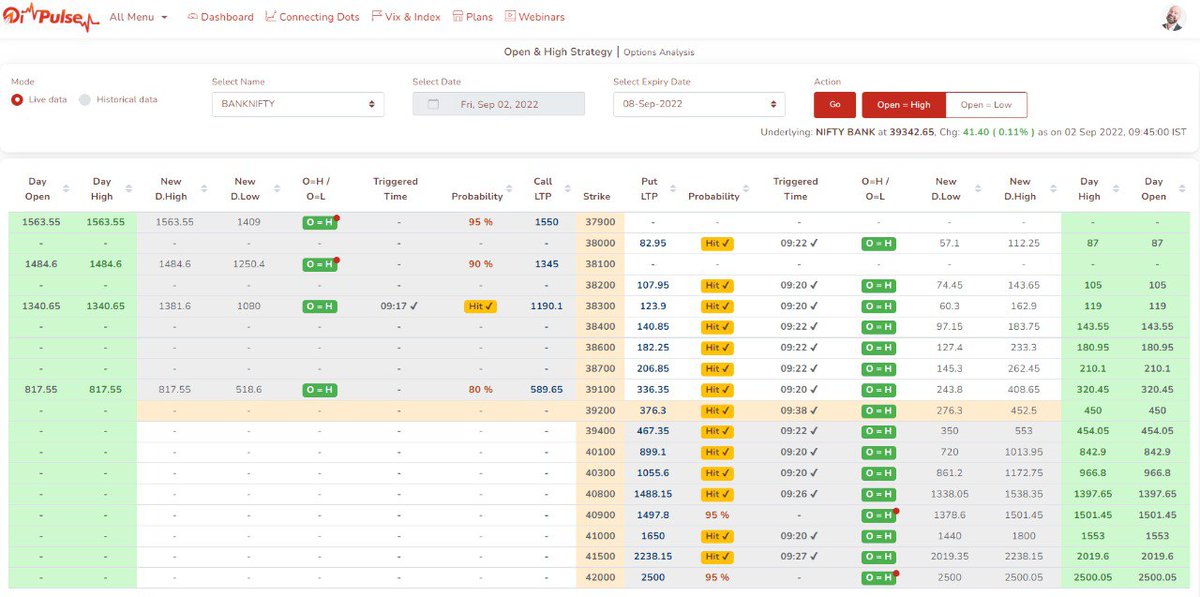Click strike 37900 cell
Screen dimensions: 1200x597
[x=598, y=222]
